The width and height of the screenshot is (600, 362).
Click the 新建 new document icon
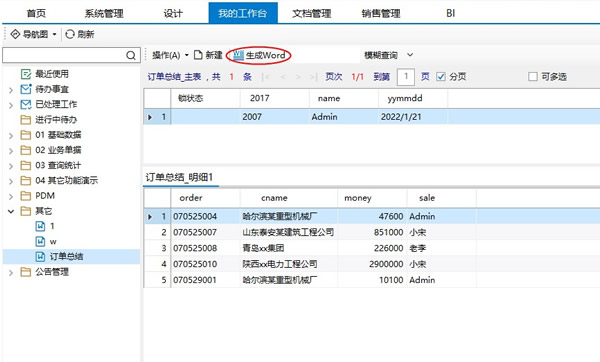(x=198, y=55)
